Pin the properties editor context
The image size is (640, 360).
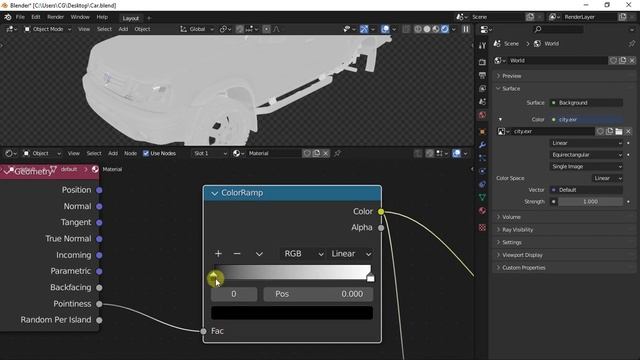632,44
